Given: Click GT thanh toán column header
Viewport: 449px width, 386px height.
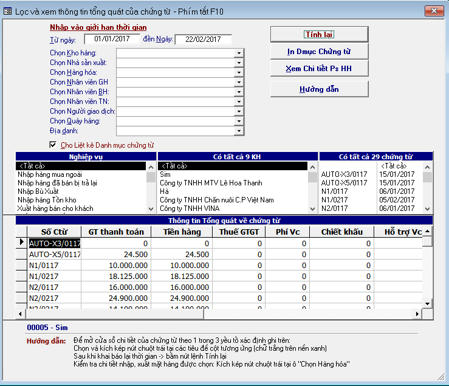Looking at the screenshot, I should click(x=116, y=232).
